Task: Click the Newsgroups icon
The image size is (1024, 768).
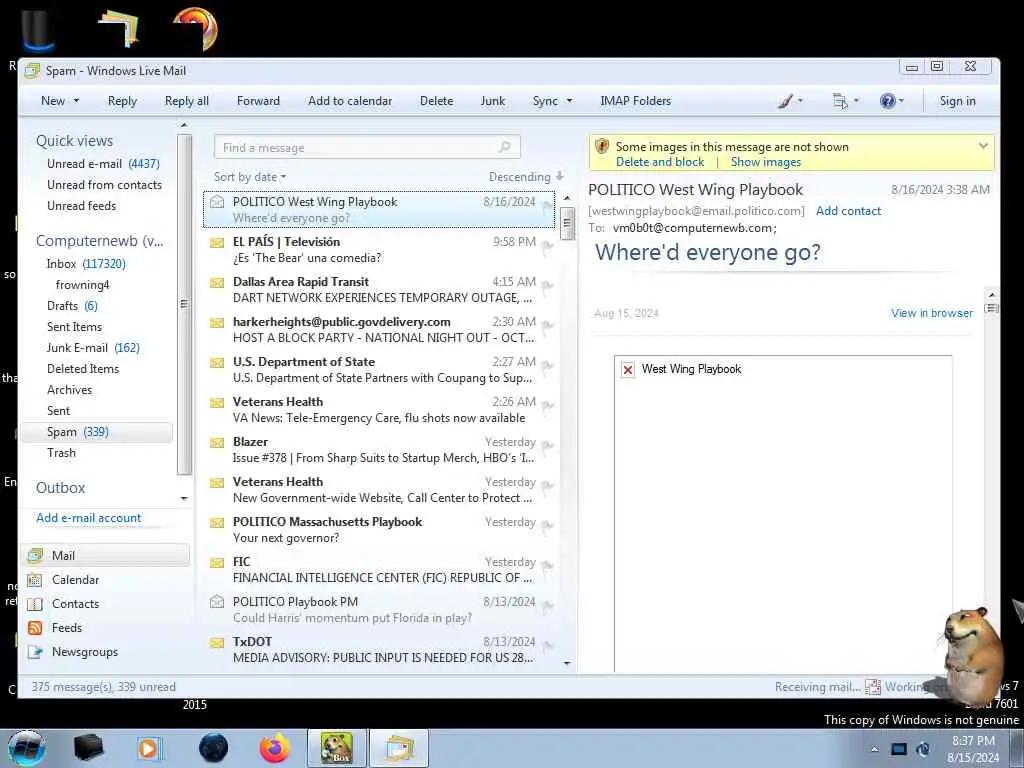Action: coord(35,652)
